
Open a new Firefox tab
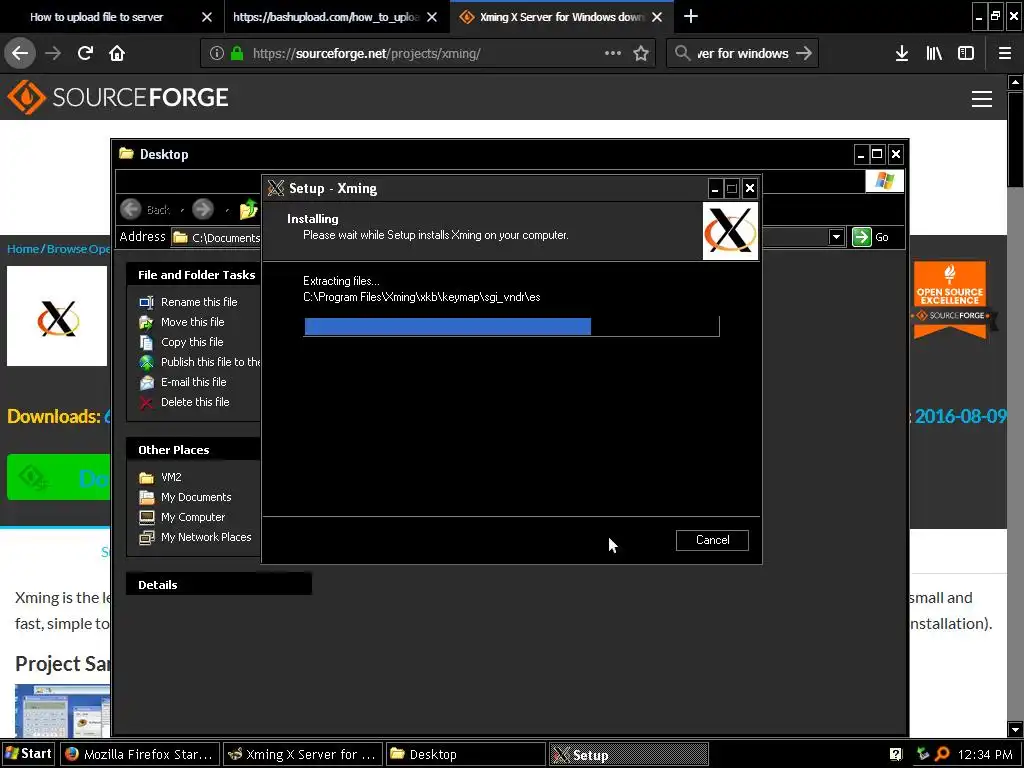[x=690, y=16]
